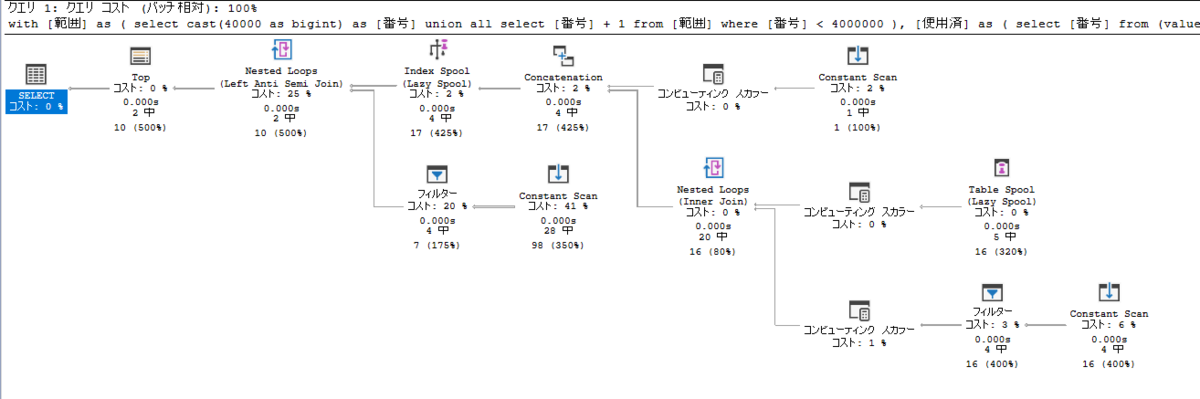Click the '1 (100%)' row estimate
The image size is (1200, 399).
[x=857, y=128]
